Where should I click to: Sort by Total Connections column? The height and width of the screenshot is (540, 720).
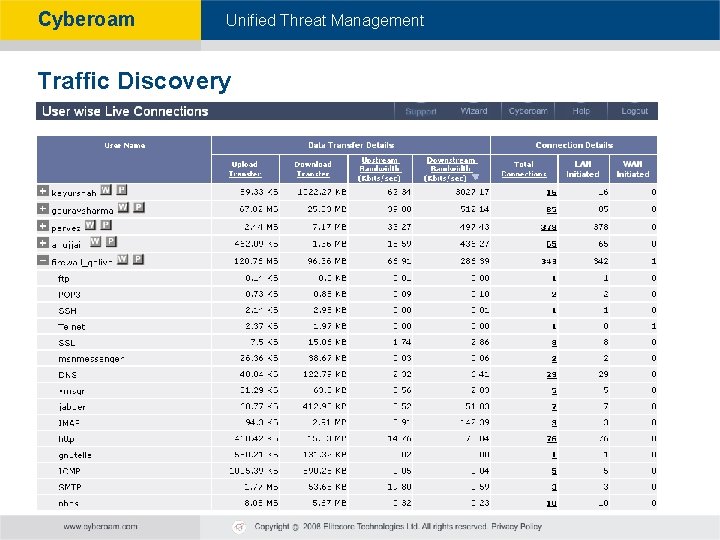(524, 169)
